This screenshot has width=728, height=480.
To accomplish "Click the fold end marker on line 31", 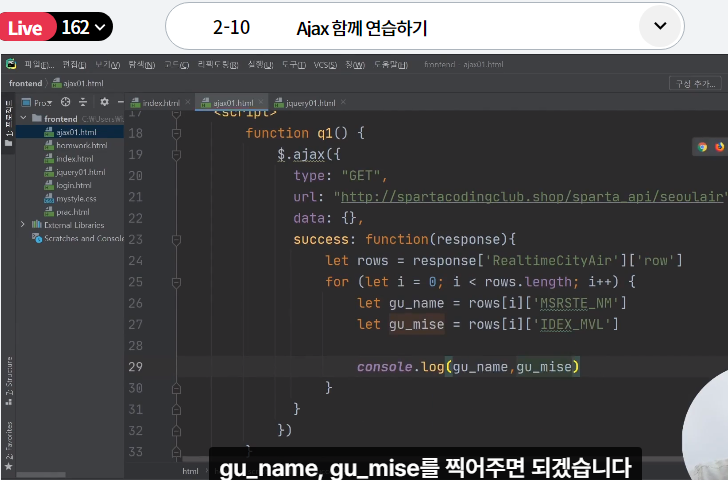I will (x=176, y=409).
